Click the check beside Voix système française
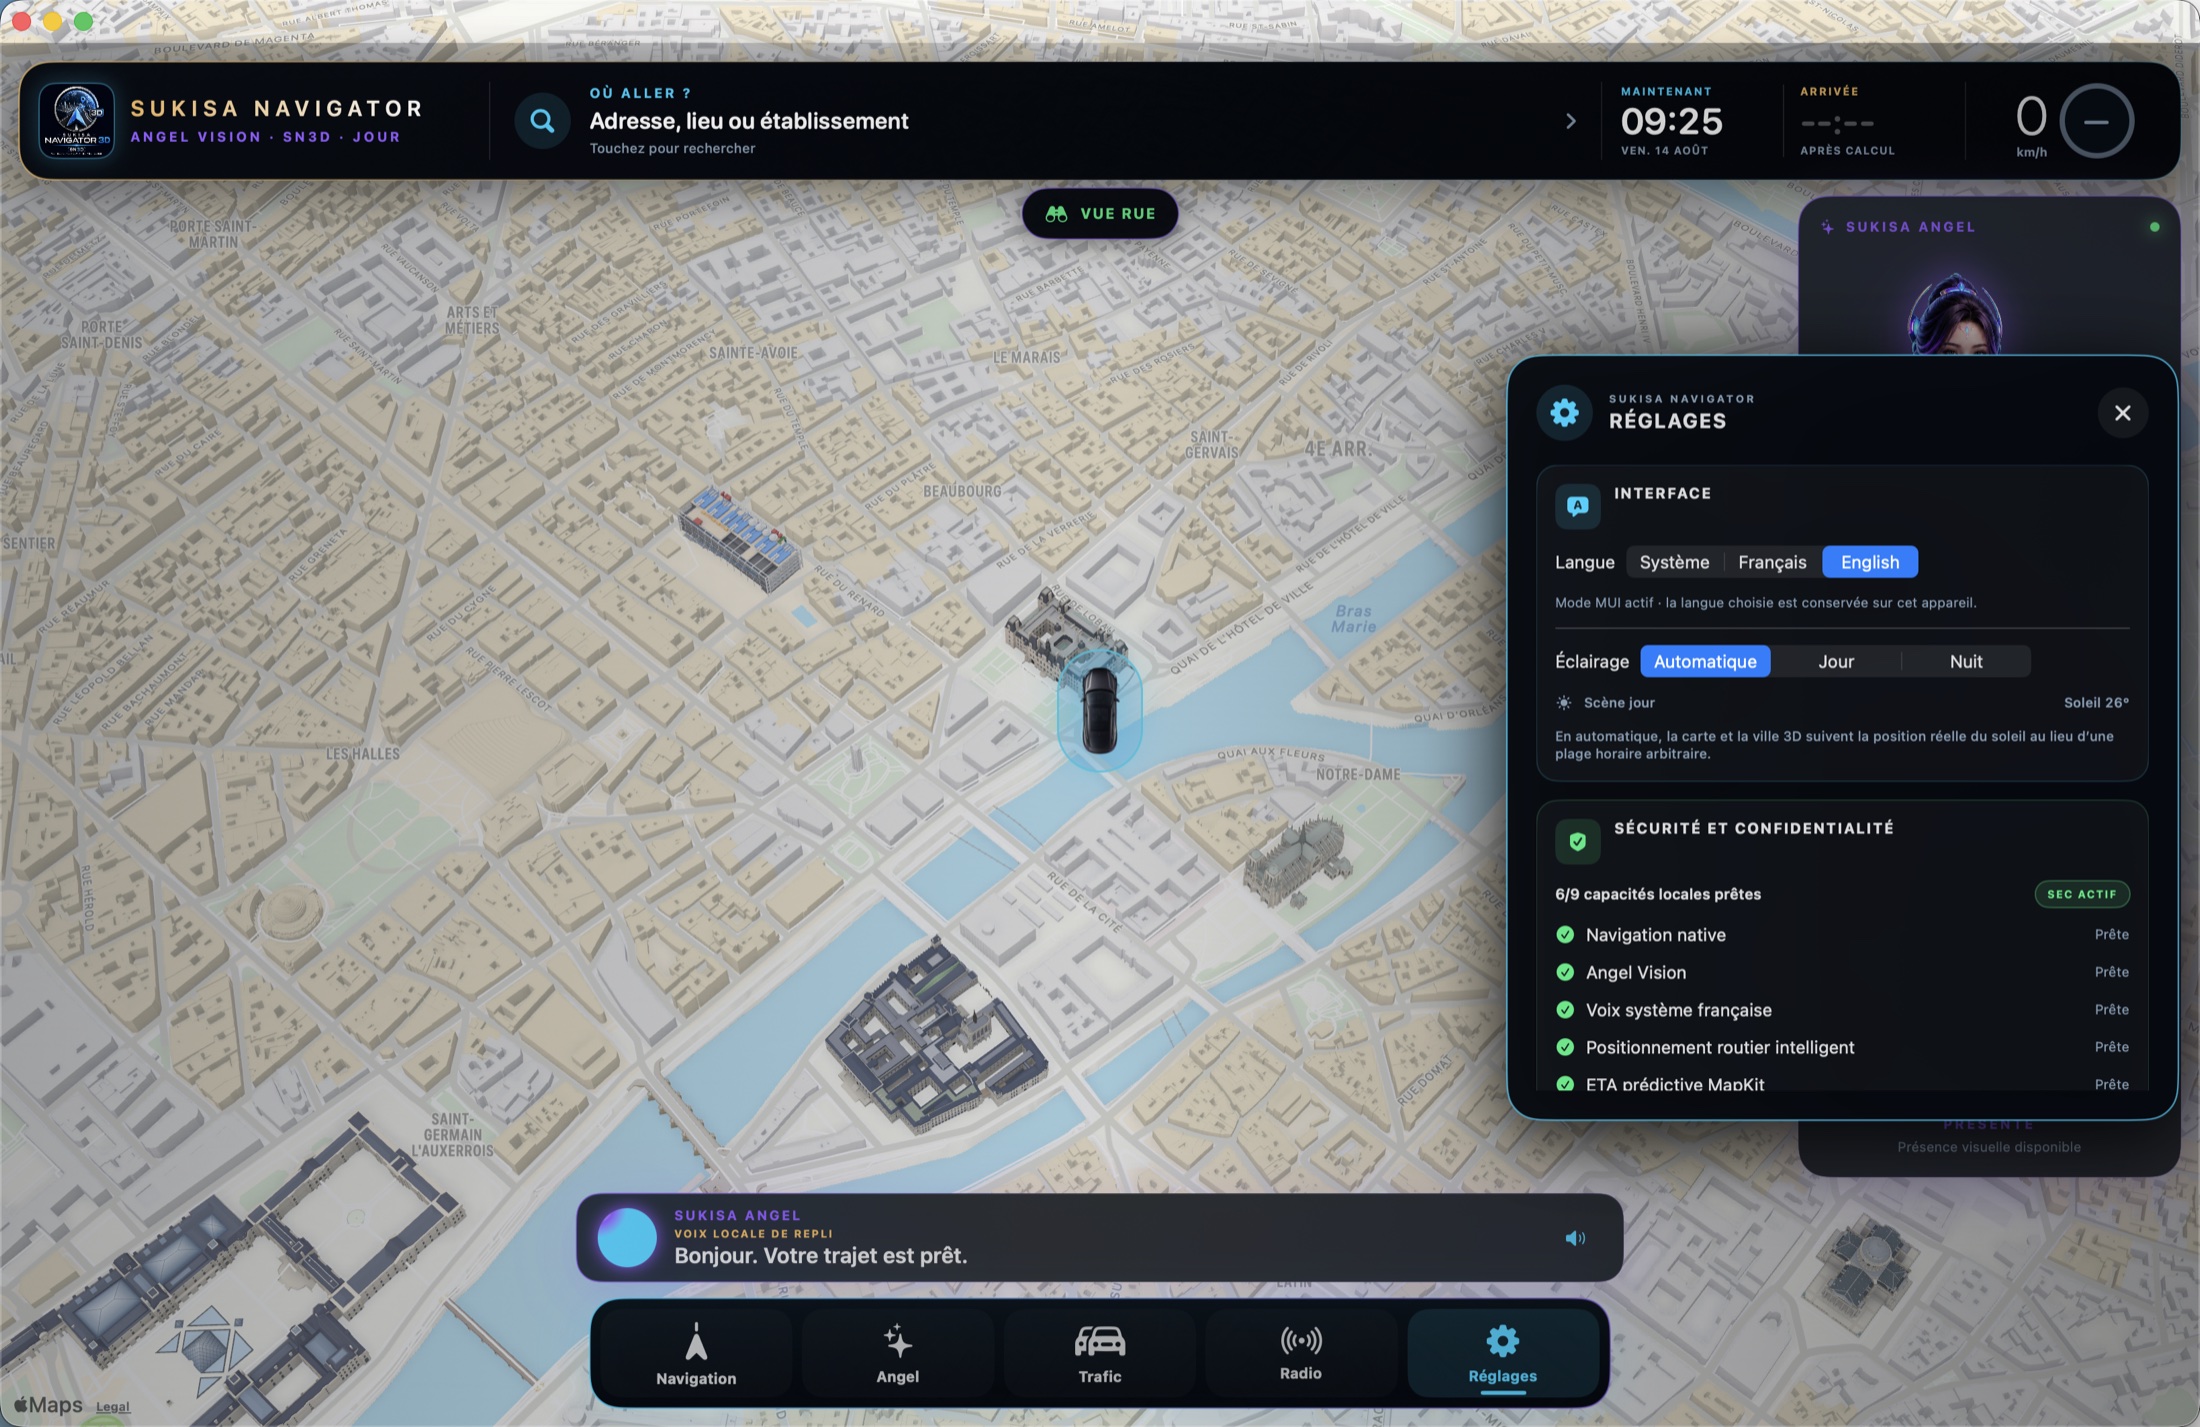Screen dimensions: 2200x1427 click(1565, 1010)
